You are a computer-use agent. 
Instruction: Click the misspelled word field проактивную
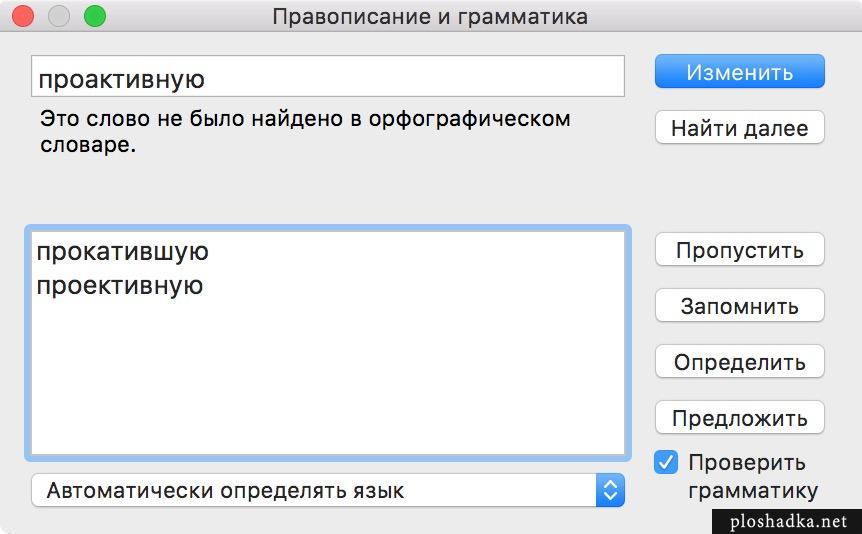328,76
